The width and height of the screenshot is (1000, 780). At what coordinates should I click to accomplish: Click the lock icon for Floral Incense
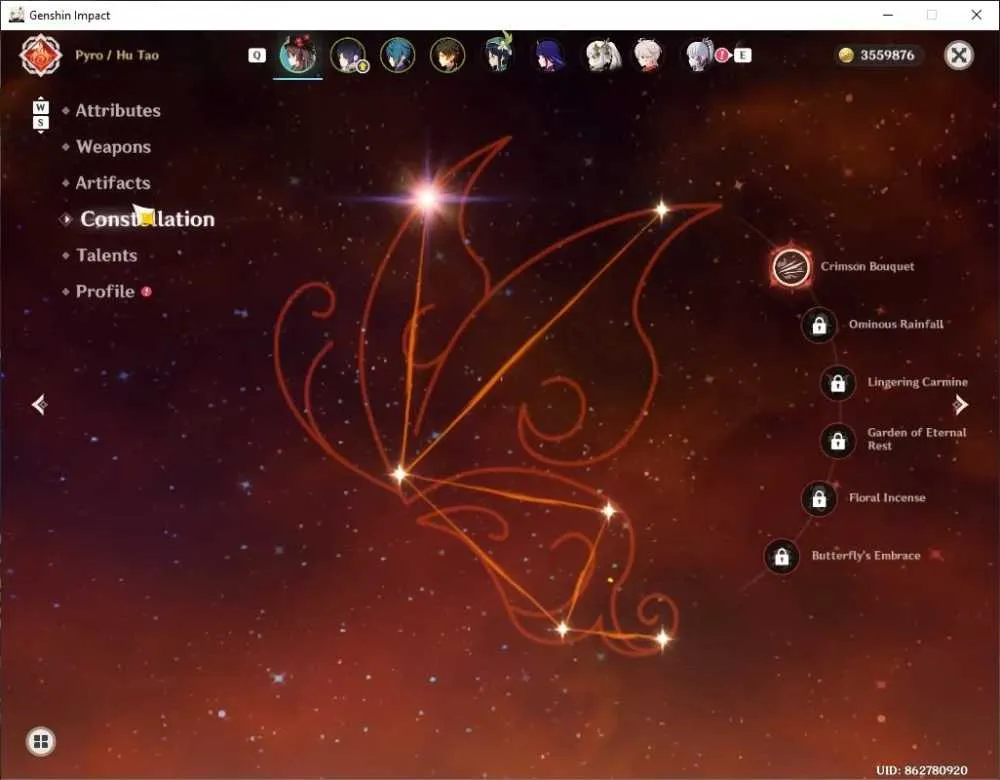point(819,498)
